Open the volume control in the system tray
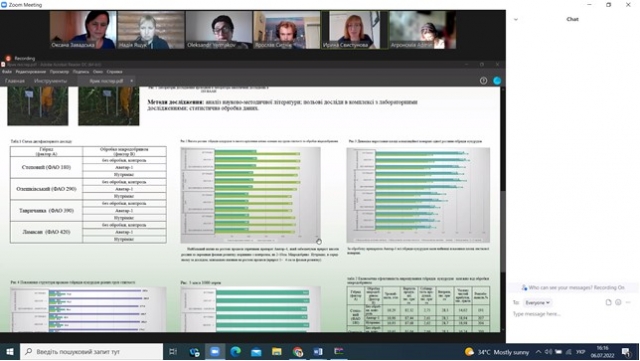The height and width of the screenshot is (361, 640). [548, 352]
